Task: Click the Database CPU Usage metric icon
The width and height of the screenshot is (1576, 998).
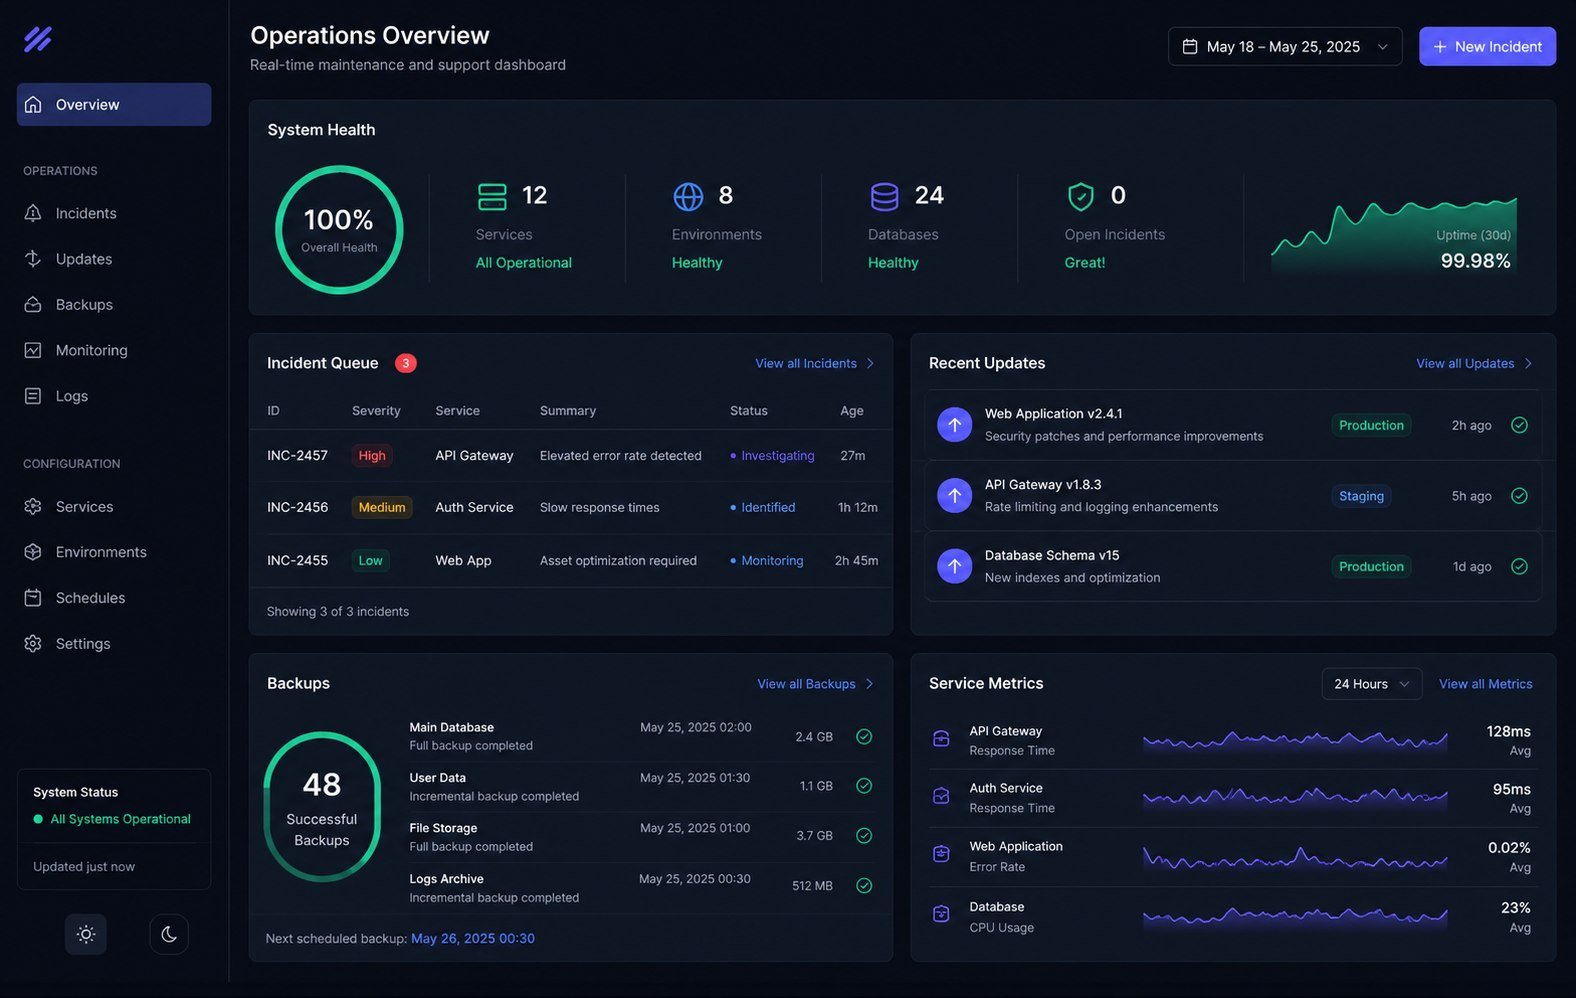Action: (x=941, y=914)
